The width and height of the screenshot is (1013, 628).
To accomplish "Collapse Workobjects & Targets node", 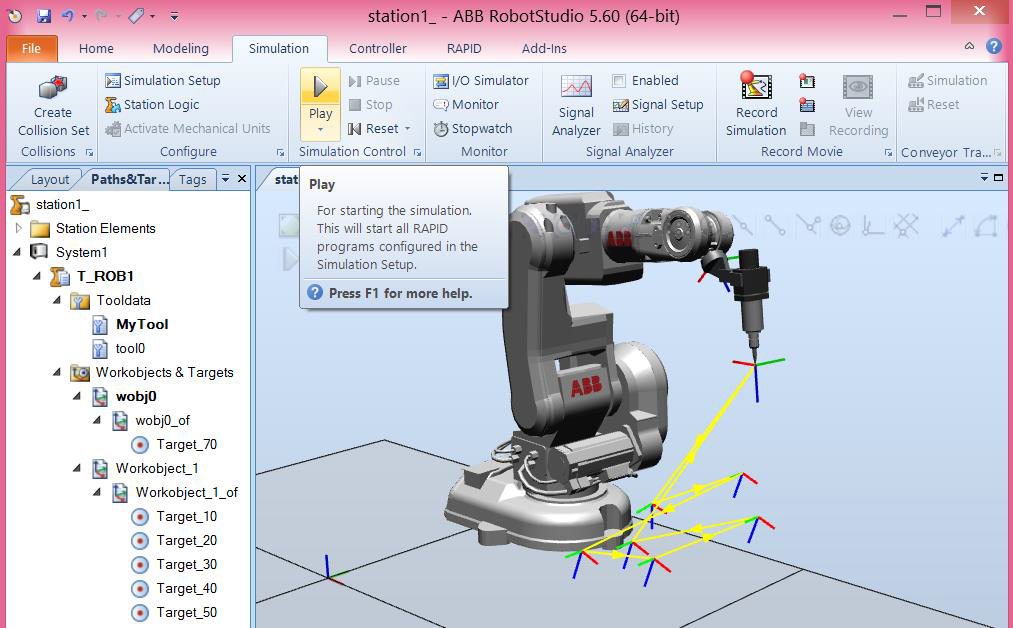I will pyautogui.click(x=57, y=372).
